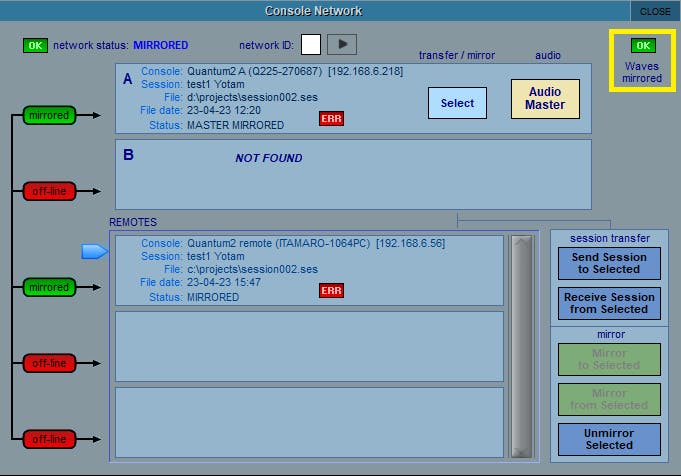Click the off-line status label for Console B

click(x=49, y=190)
